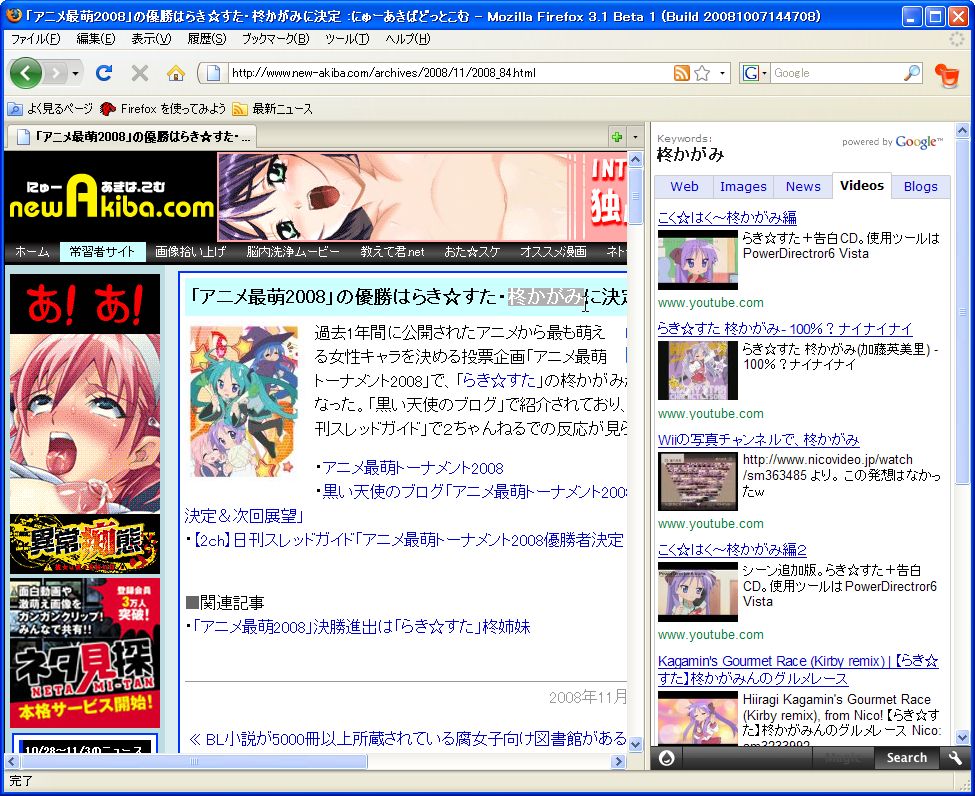
Task: Switch sidebar to the Web tab
Action: [684, 187]
